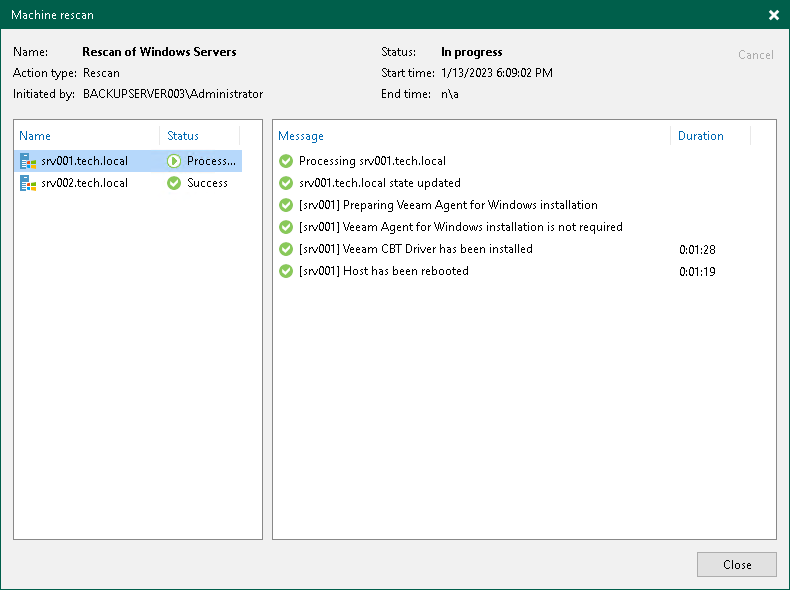790x590 pixels.
Task: Click the check icon for CBT Driver installed
Action: (286, 249)
